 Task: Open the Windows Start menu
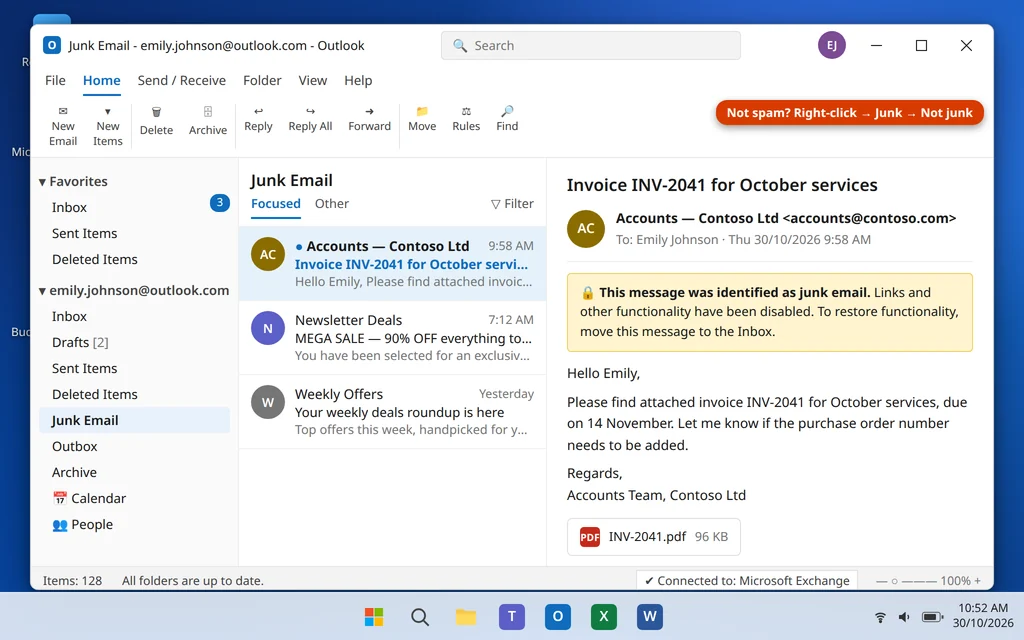tap(374, 616)
